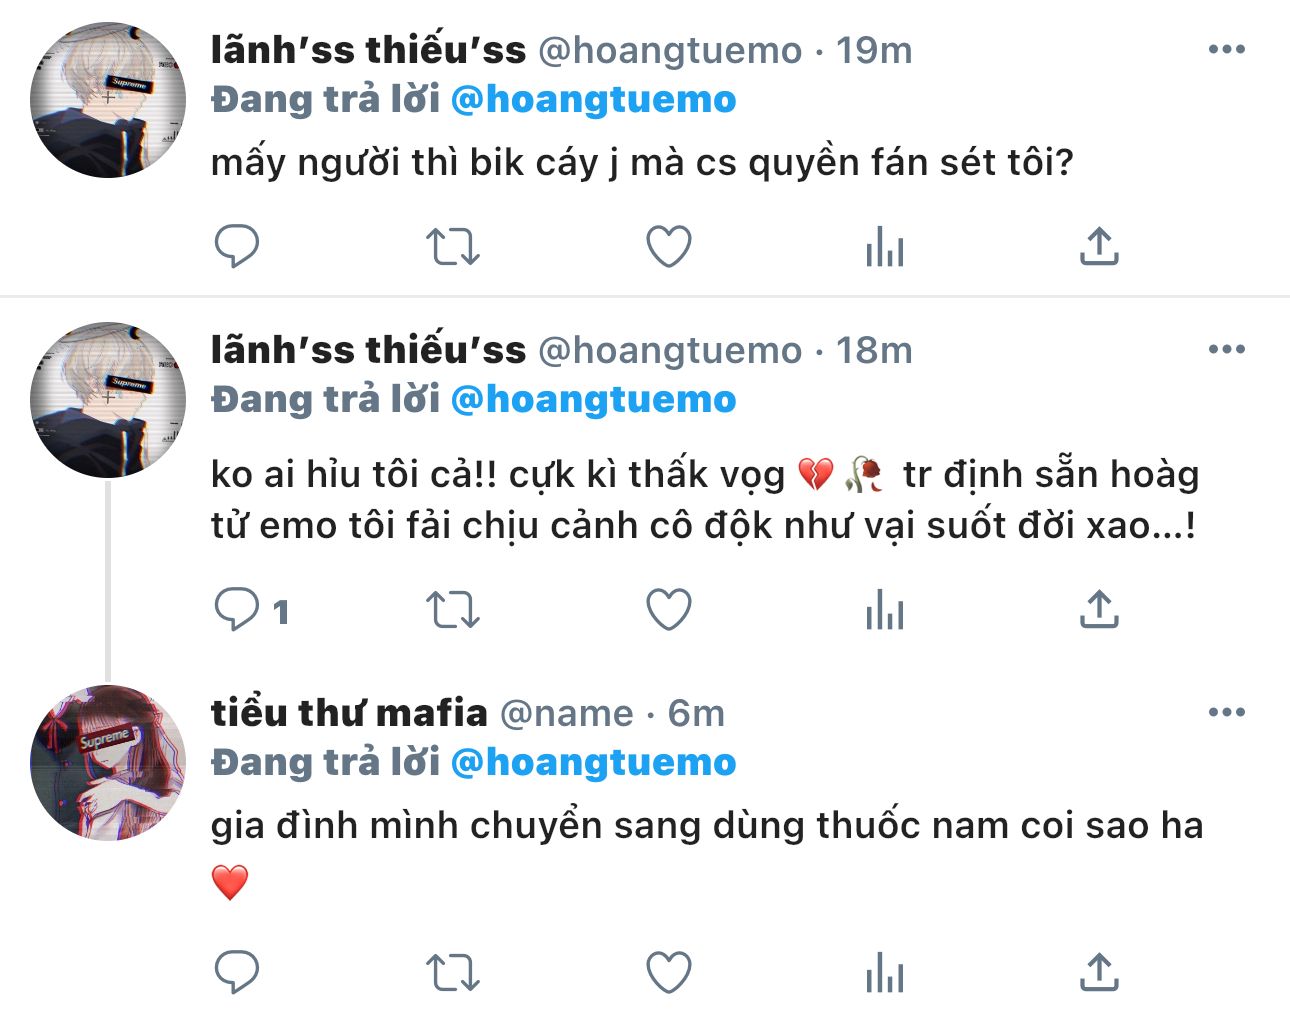Viewport: 1290px width, 1014px height.
Task: Share tiểu thư mafia's tweet
Action: pyautogui.click(x=1099, y=971)
